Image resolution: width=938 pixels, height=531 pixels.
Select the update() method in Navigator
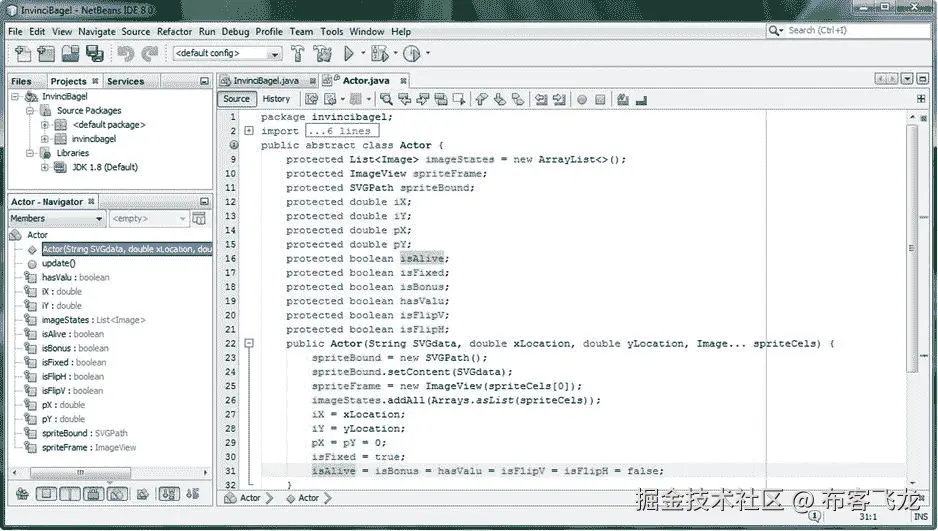59,264
